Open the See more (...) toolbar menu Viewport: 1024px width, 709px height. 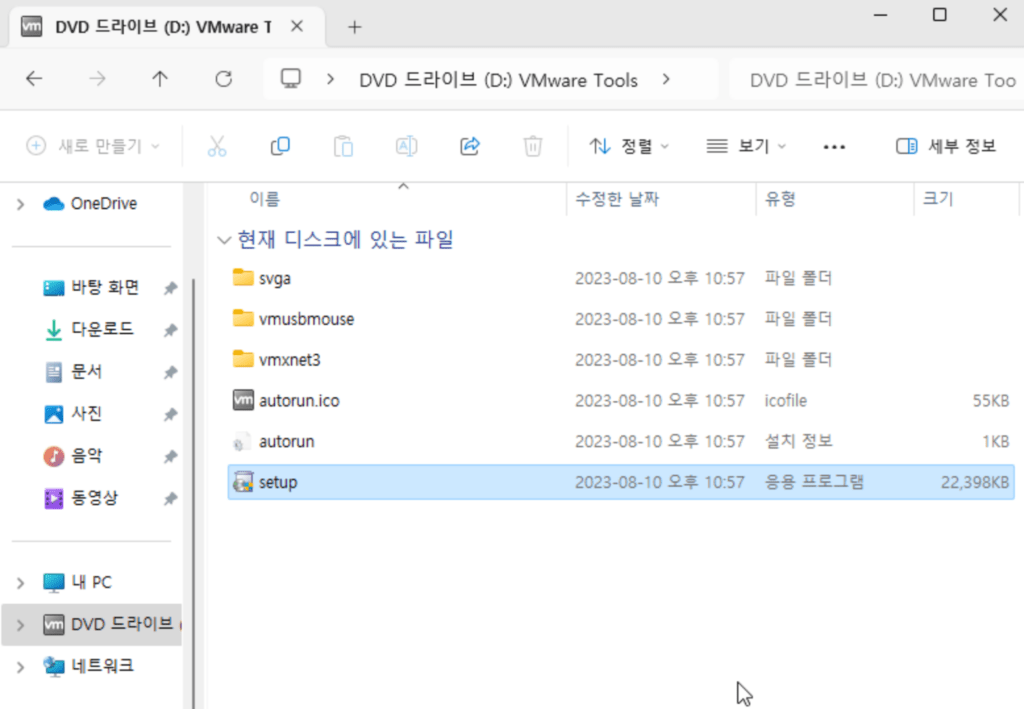[835, 146]
